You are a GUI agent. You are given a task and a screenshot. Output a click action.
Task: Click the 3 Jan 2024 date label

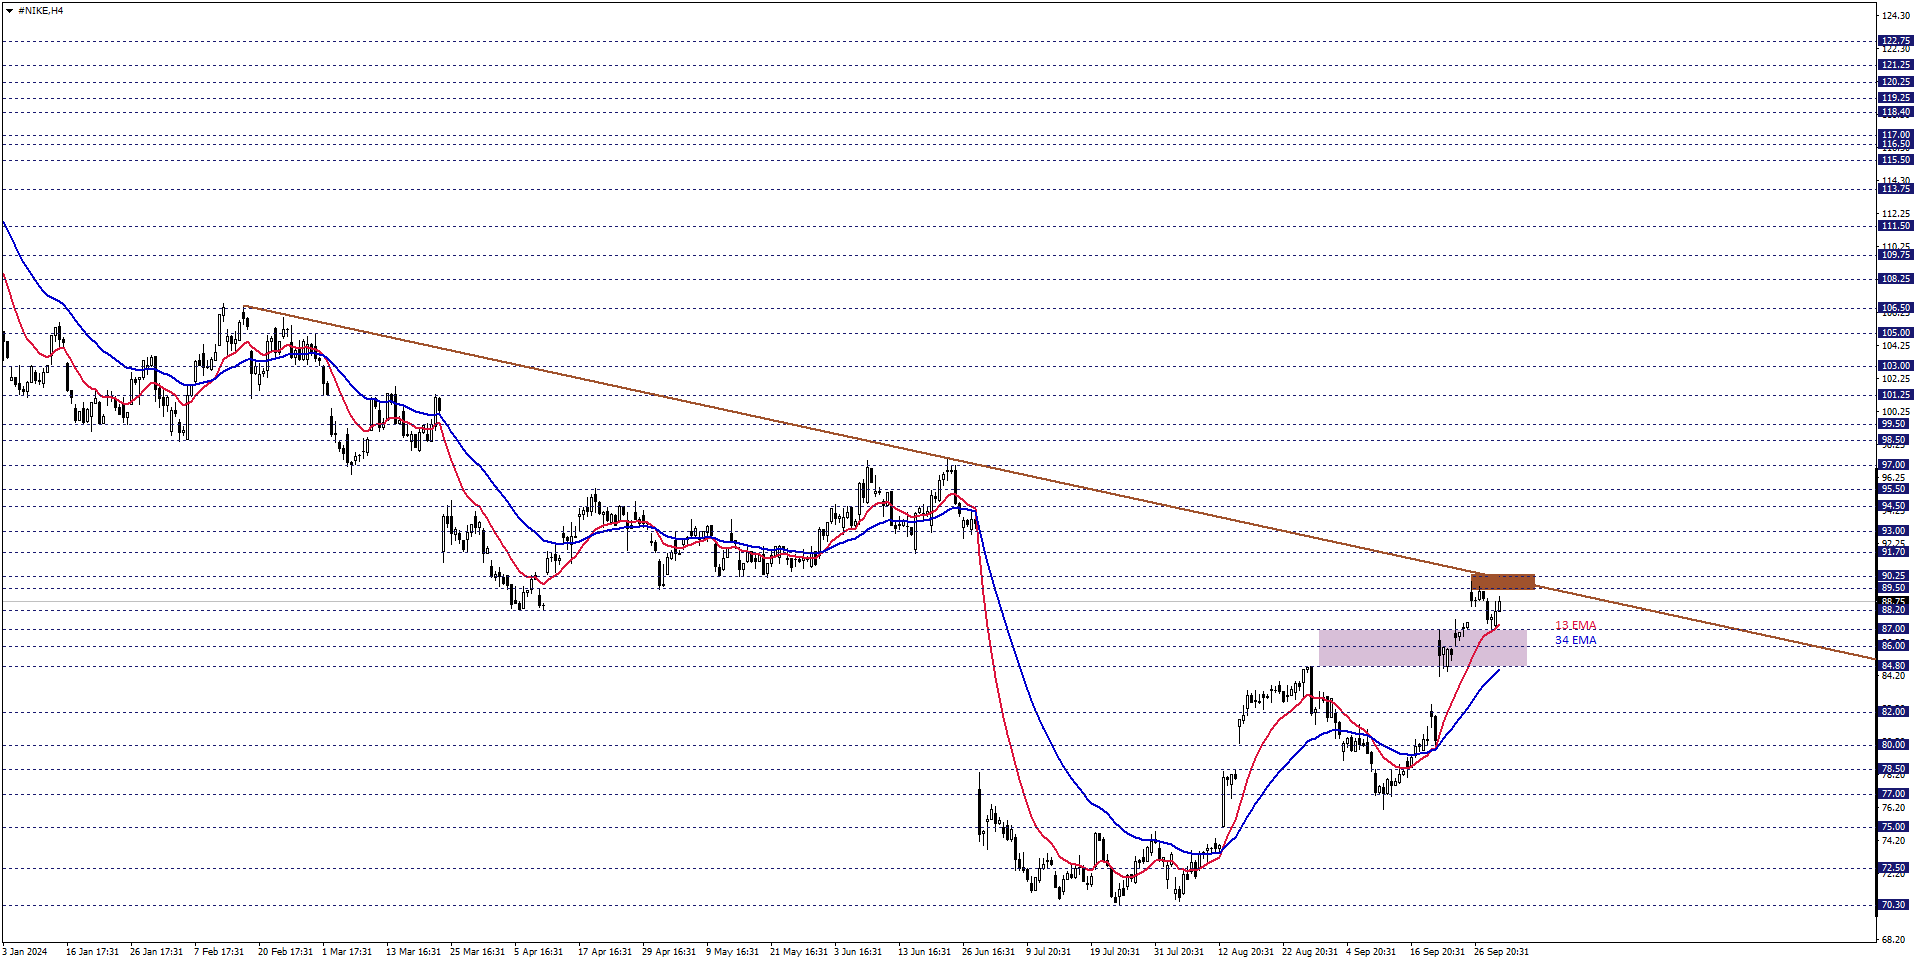25,952
